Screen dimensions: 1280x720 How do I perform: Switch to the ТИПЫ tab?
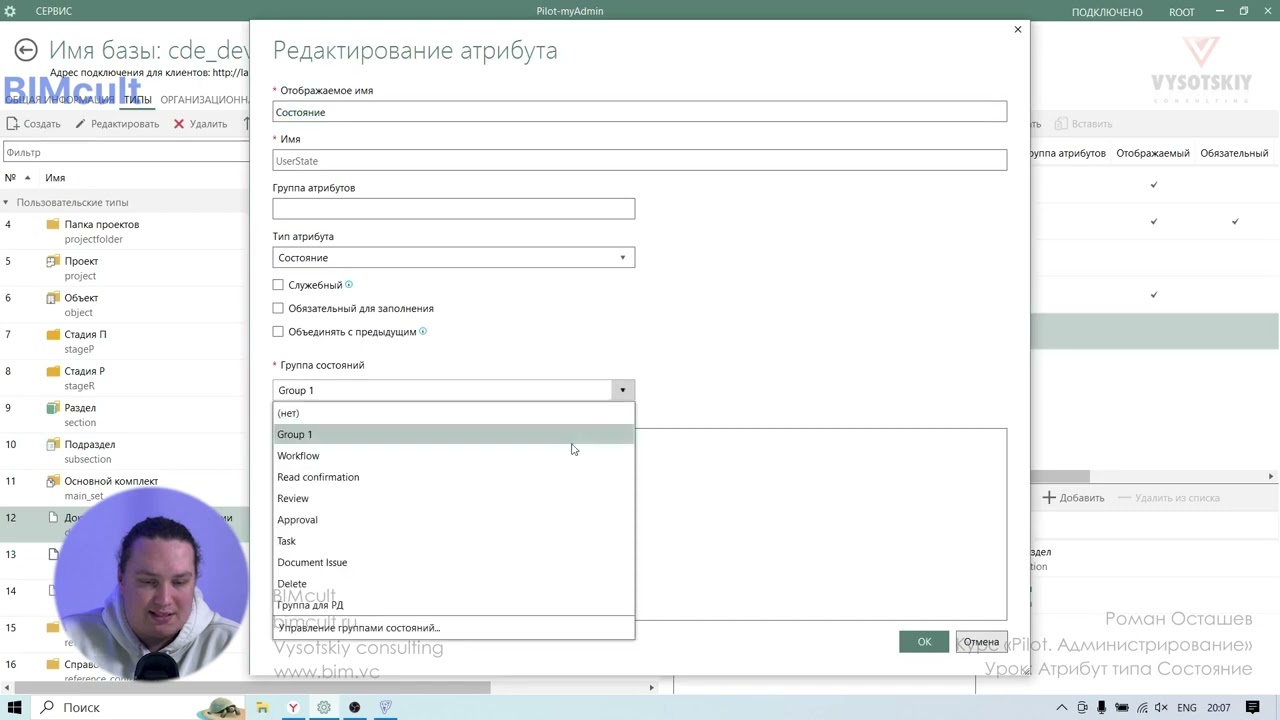[138, 100]
